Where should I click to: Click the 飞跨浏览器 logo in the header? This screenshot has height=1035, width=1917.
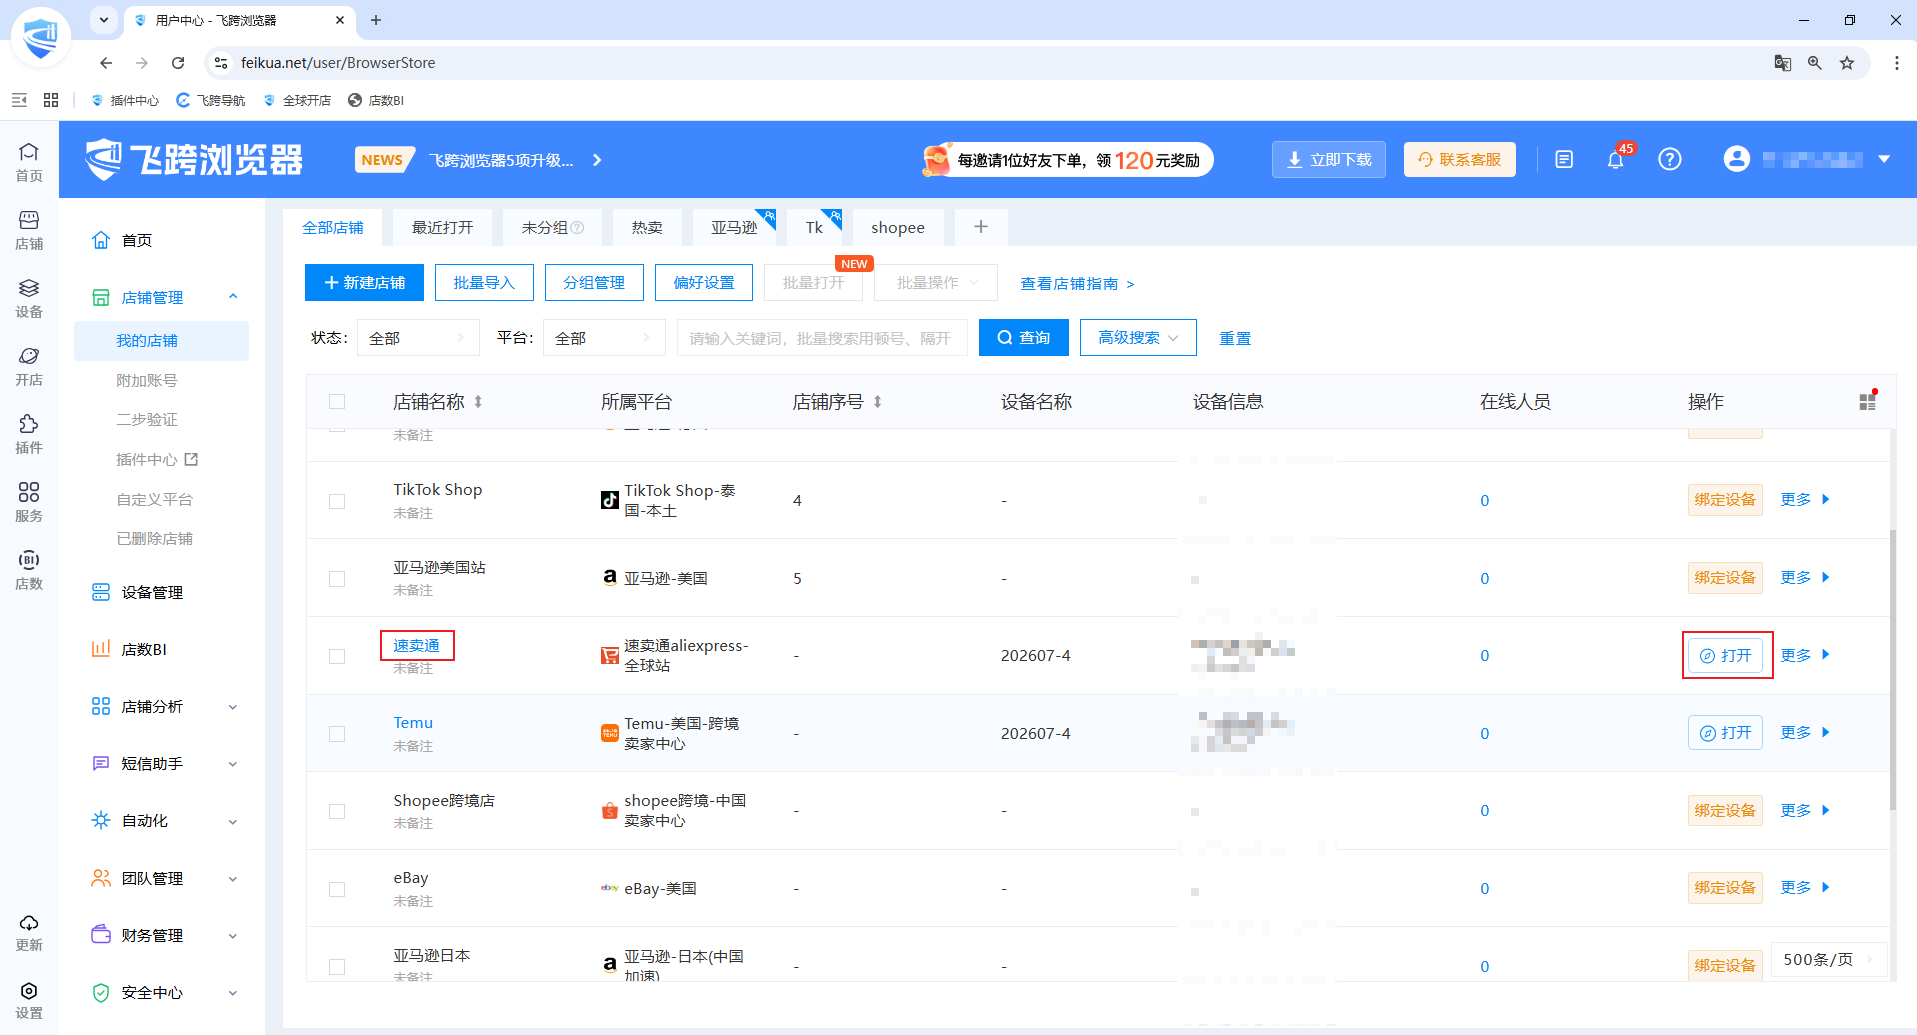pyautogui.click(x=194, y=160)
